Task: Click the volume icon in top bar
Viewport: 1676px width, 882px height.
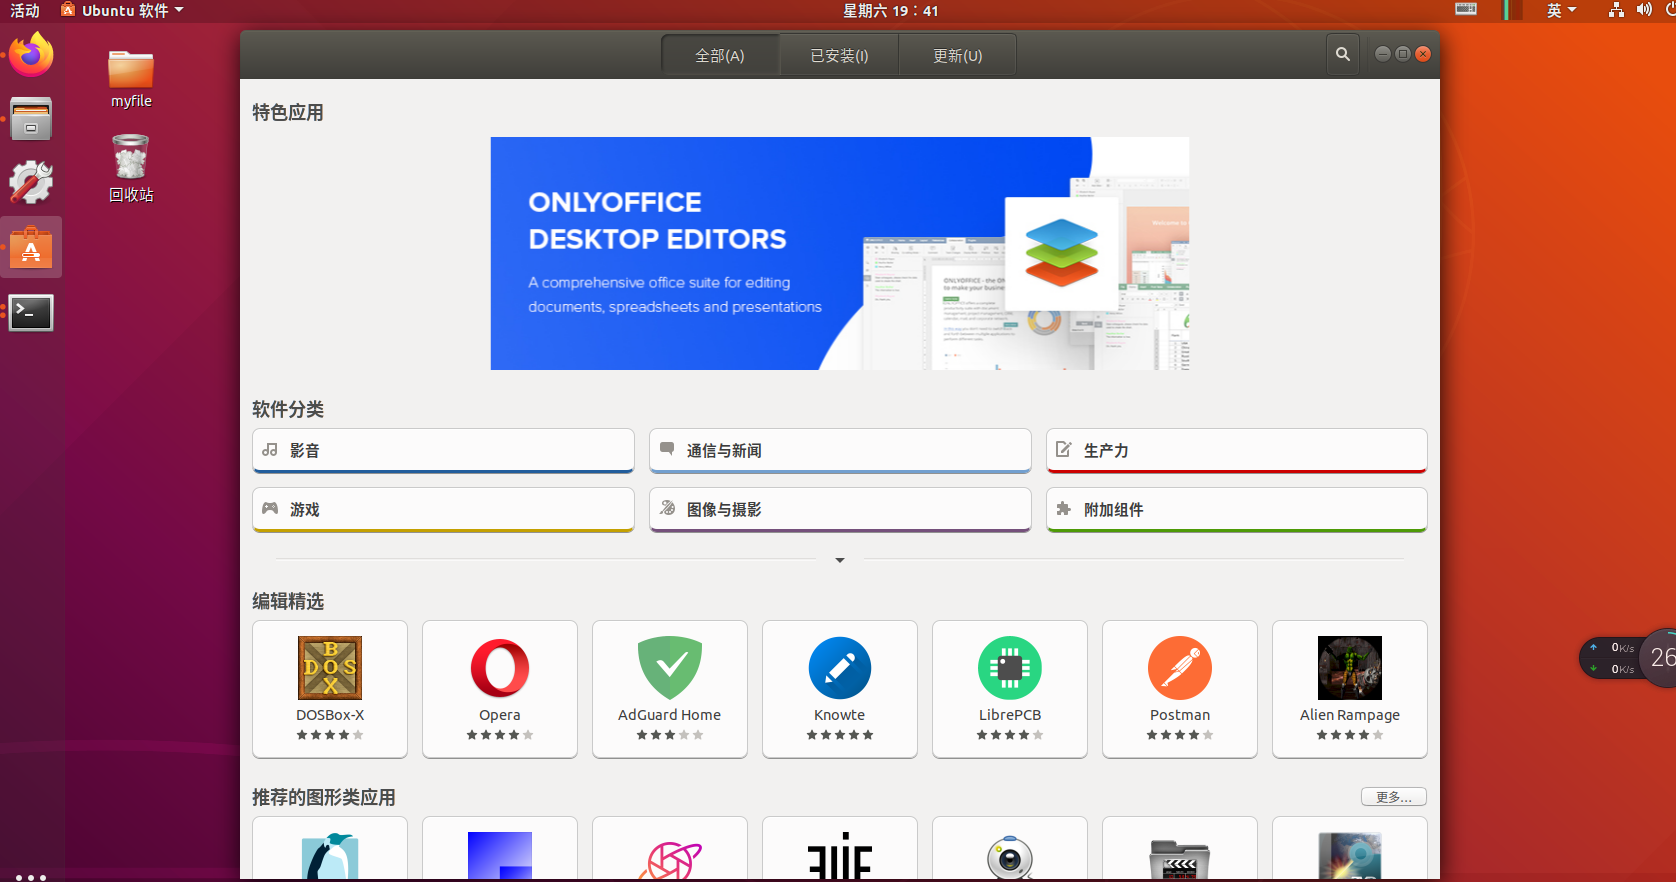Action: click(x=1644, y=10)
